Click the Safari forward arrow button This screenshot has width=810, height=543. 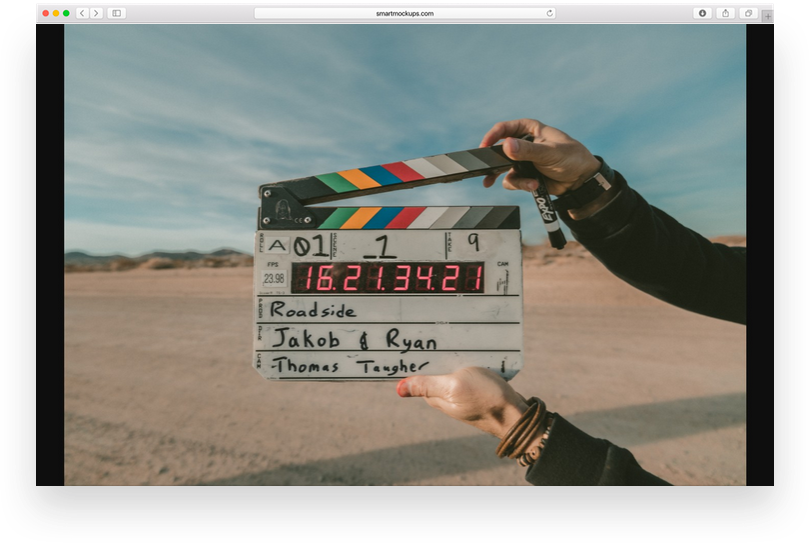click(x=96, y=13)
